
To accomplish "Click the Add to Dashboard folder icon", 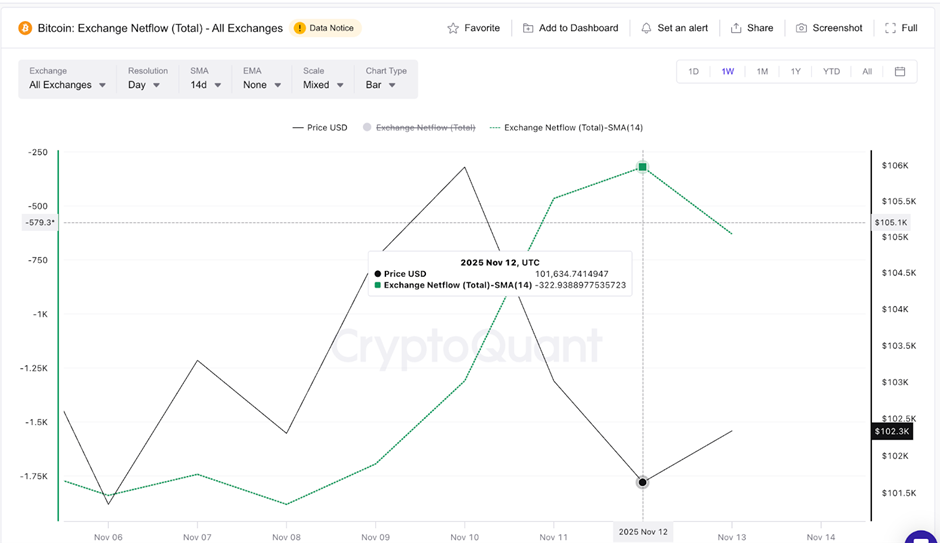I will pos(528,28).
